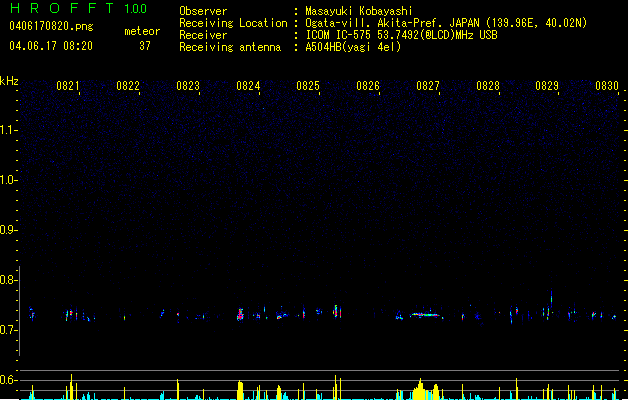This screenshot has height=400, width=629.
Task: Click the 0827 time marker
Action: point(428,86)
